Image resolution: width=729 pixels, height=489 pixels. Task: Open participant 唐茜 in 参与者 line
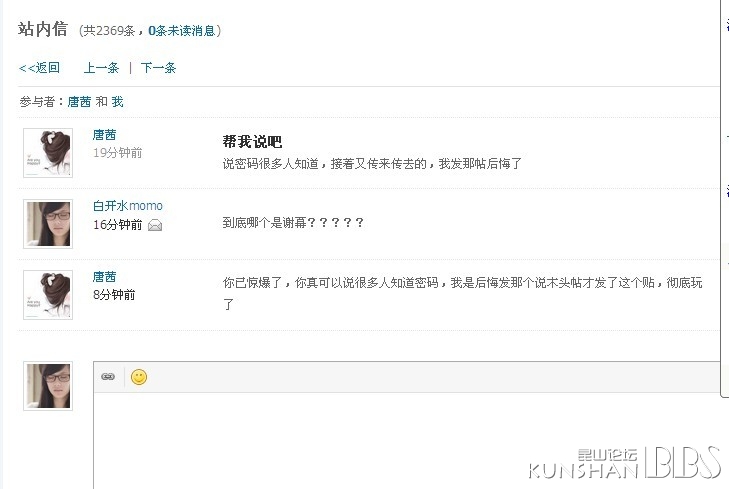pos(79,102)
